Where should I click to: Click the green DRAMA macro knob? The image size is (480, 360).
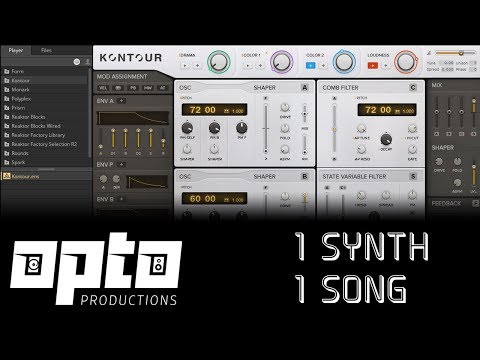coord(219,62)
